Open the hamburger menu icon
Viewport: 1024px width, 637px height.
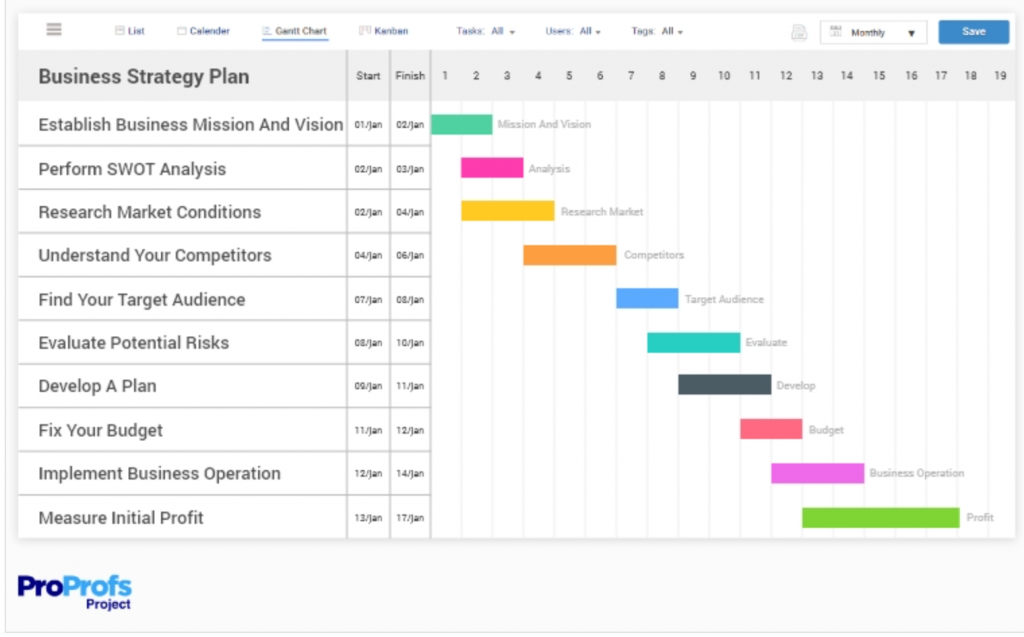(54, 29)
